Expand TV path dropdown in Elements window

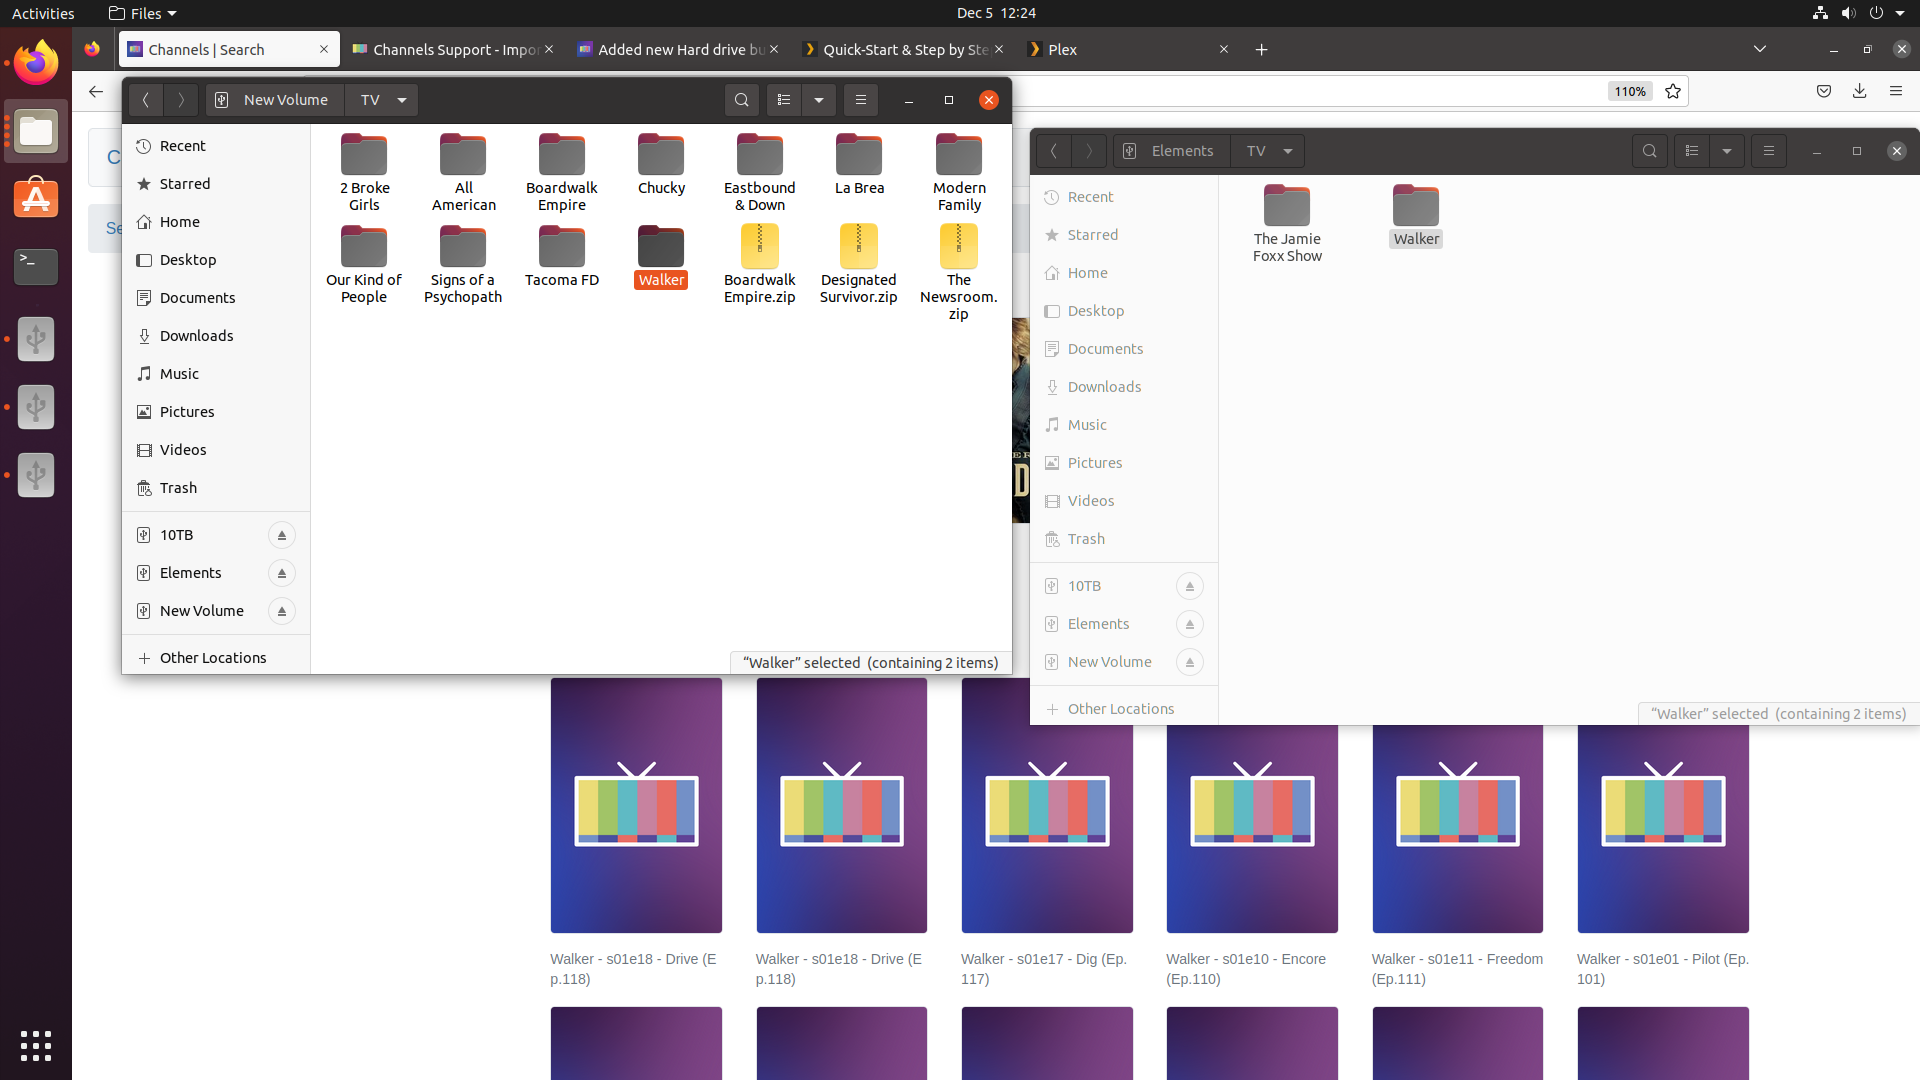click(1288, 151)
